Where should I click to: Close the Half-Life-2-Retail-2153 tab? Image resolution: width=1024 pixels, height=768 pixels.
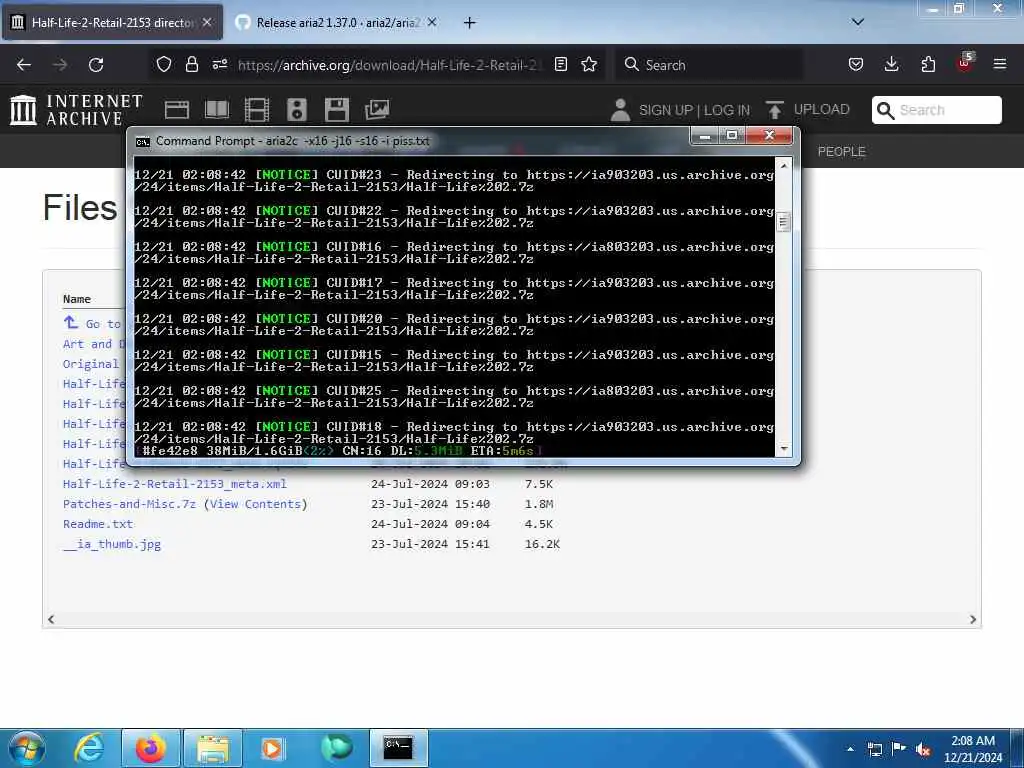point(207,22)
